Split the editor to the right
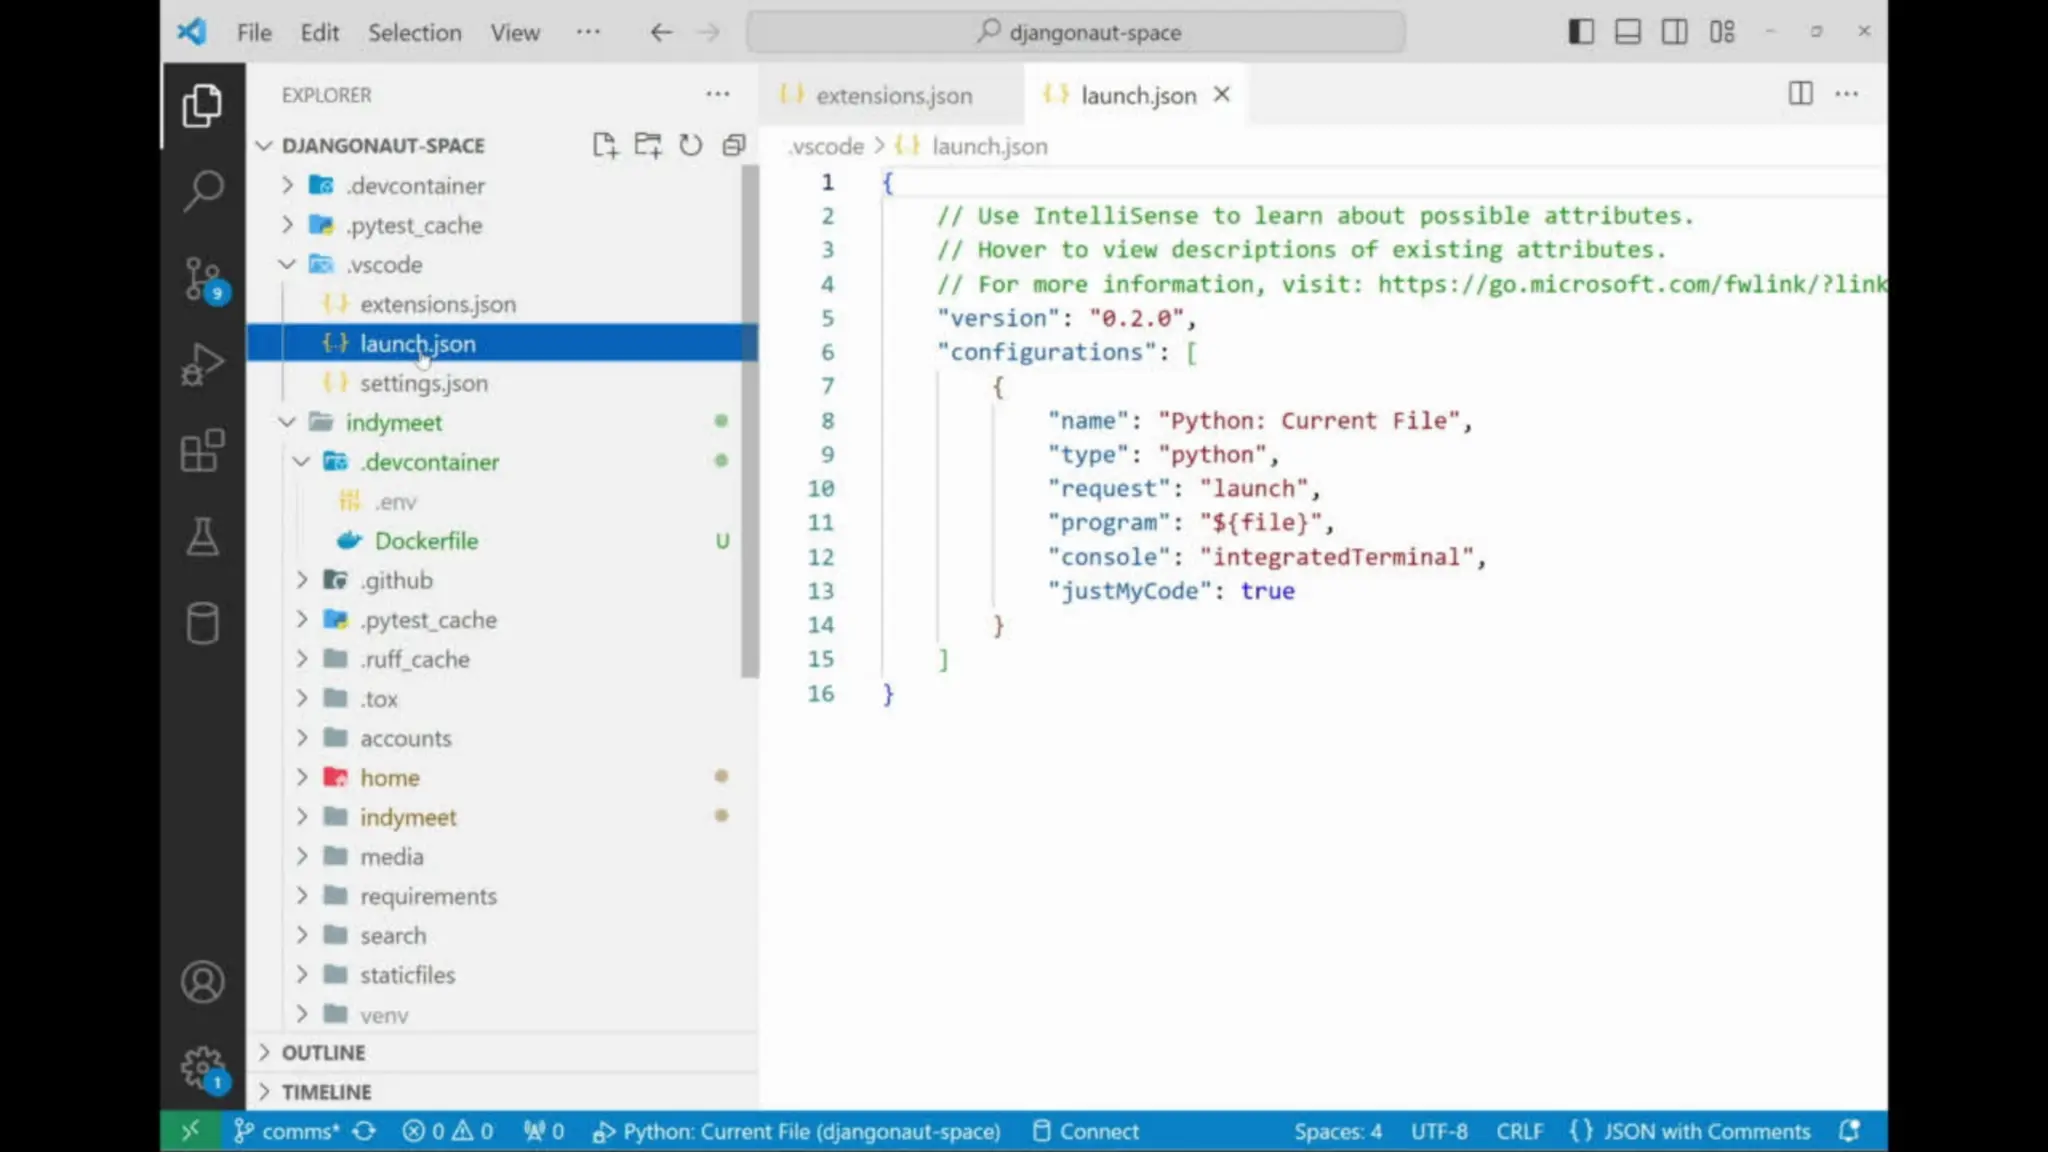This screenshot has height=1152, width=2048. (x=1800, y=94)
